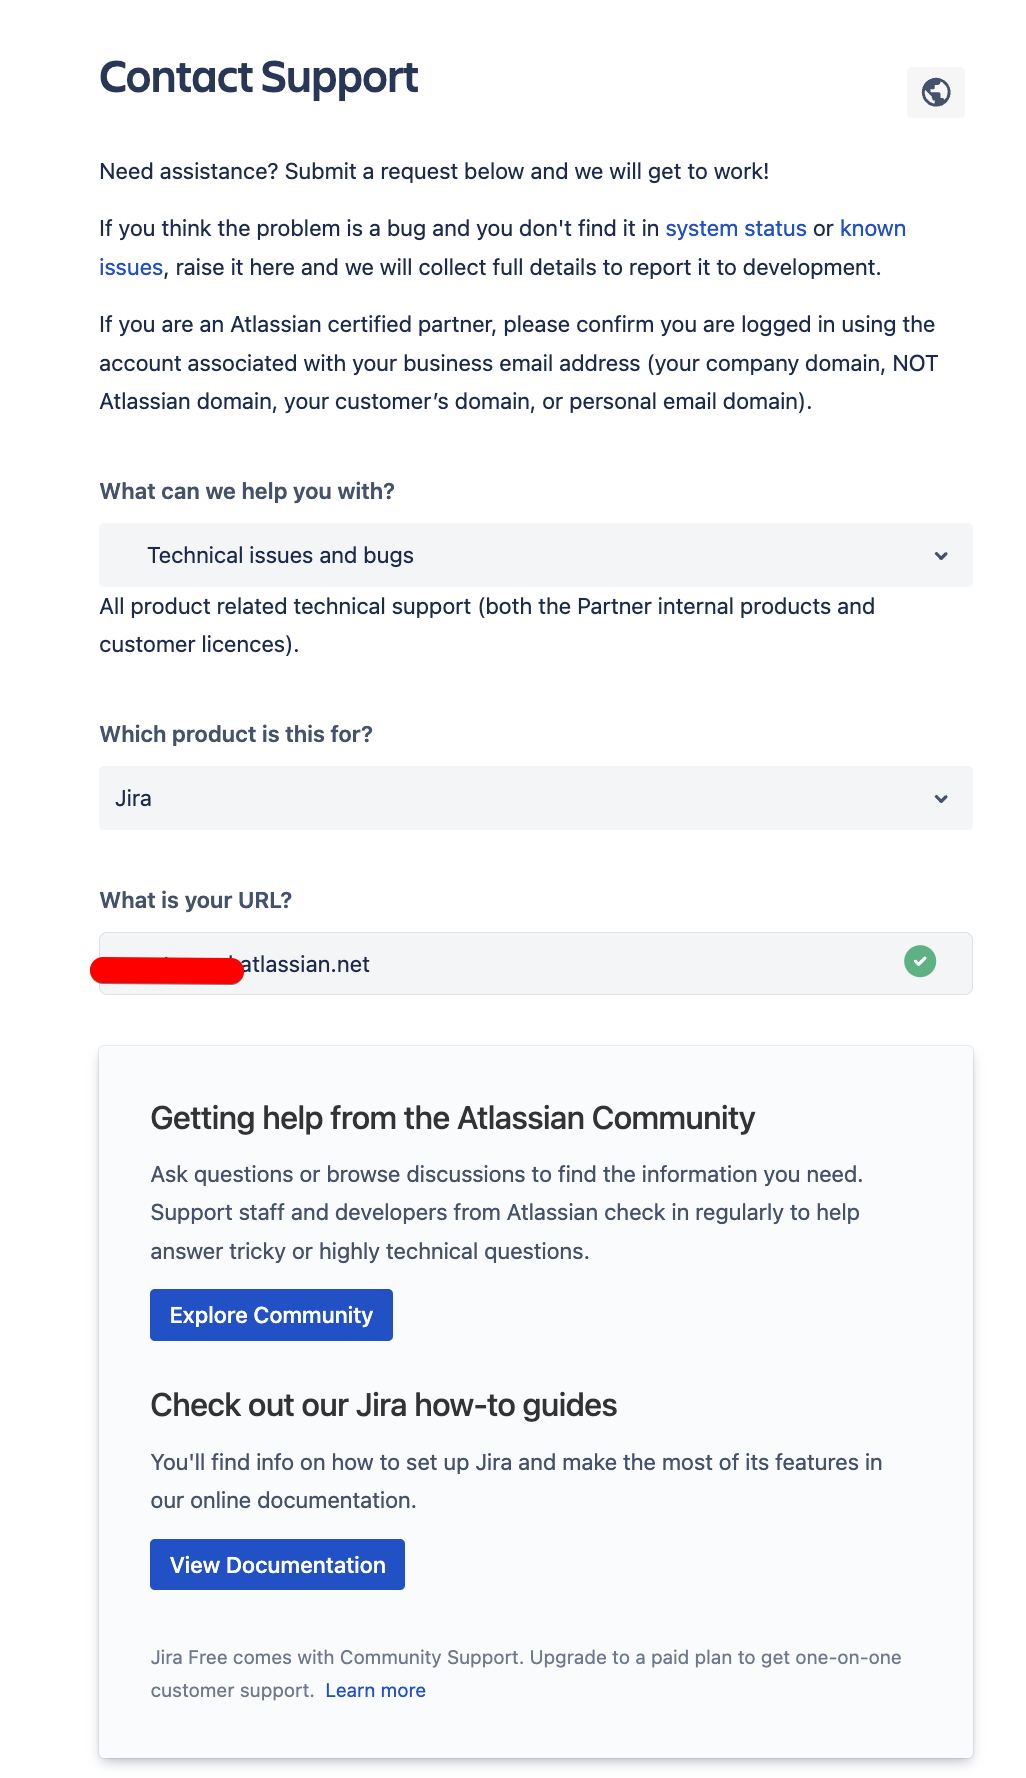Click inside the URL input field
The width and height of the screenshot is (1026, 1778).
535,963
